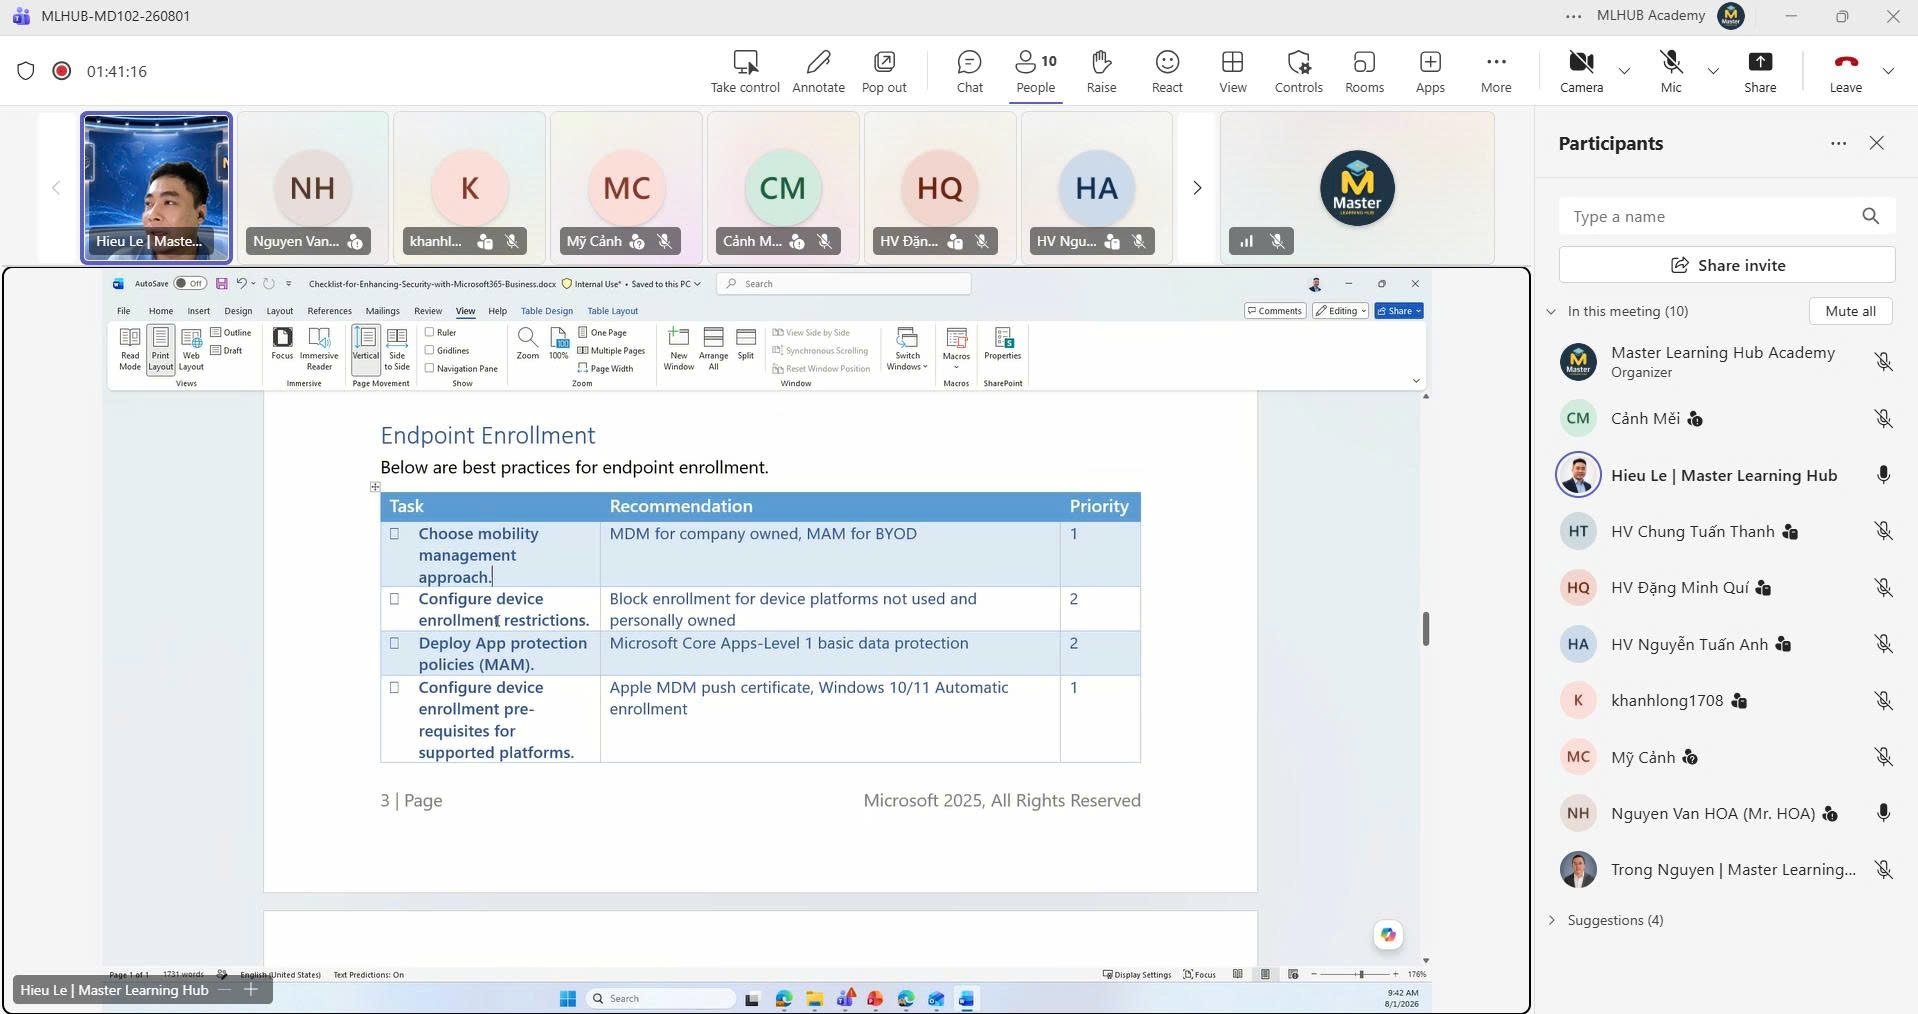This screenshot has height=1014, width=1918.
Task: Switch to Read Mode view
Action: (130, 349)
